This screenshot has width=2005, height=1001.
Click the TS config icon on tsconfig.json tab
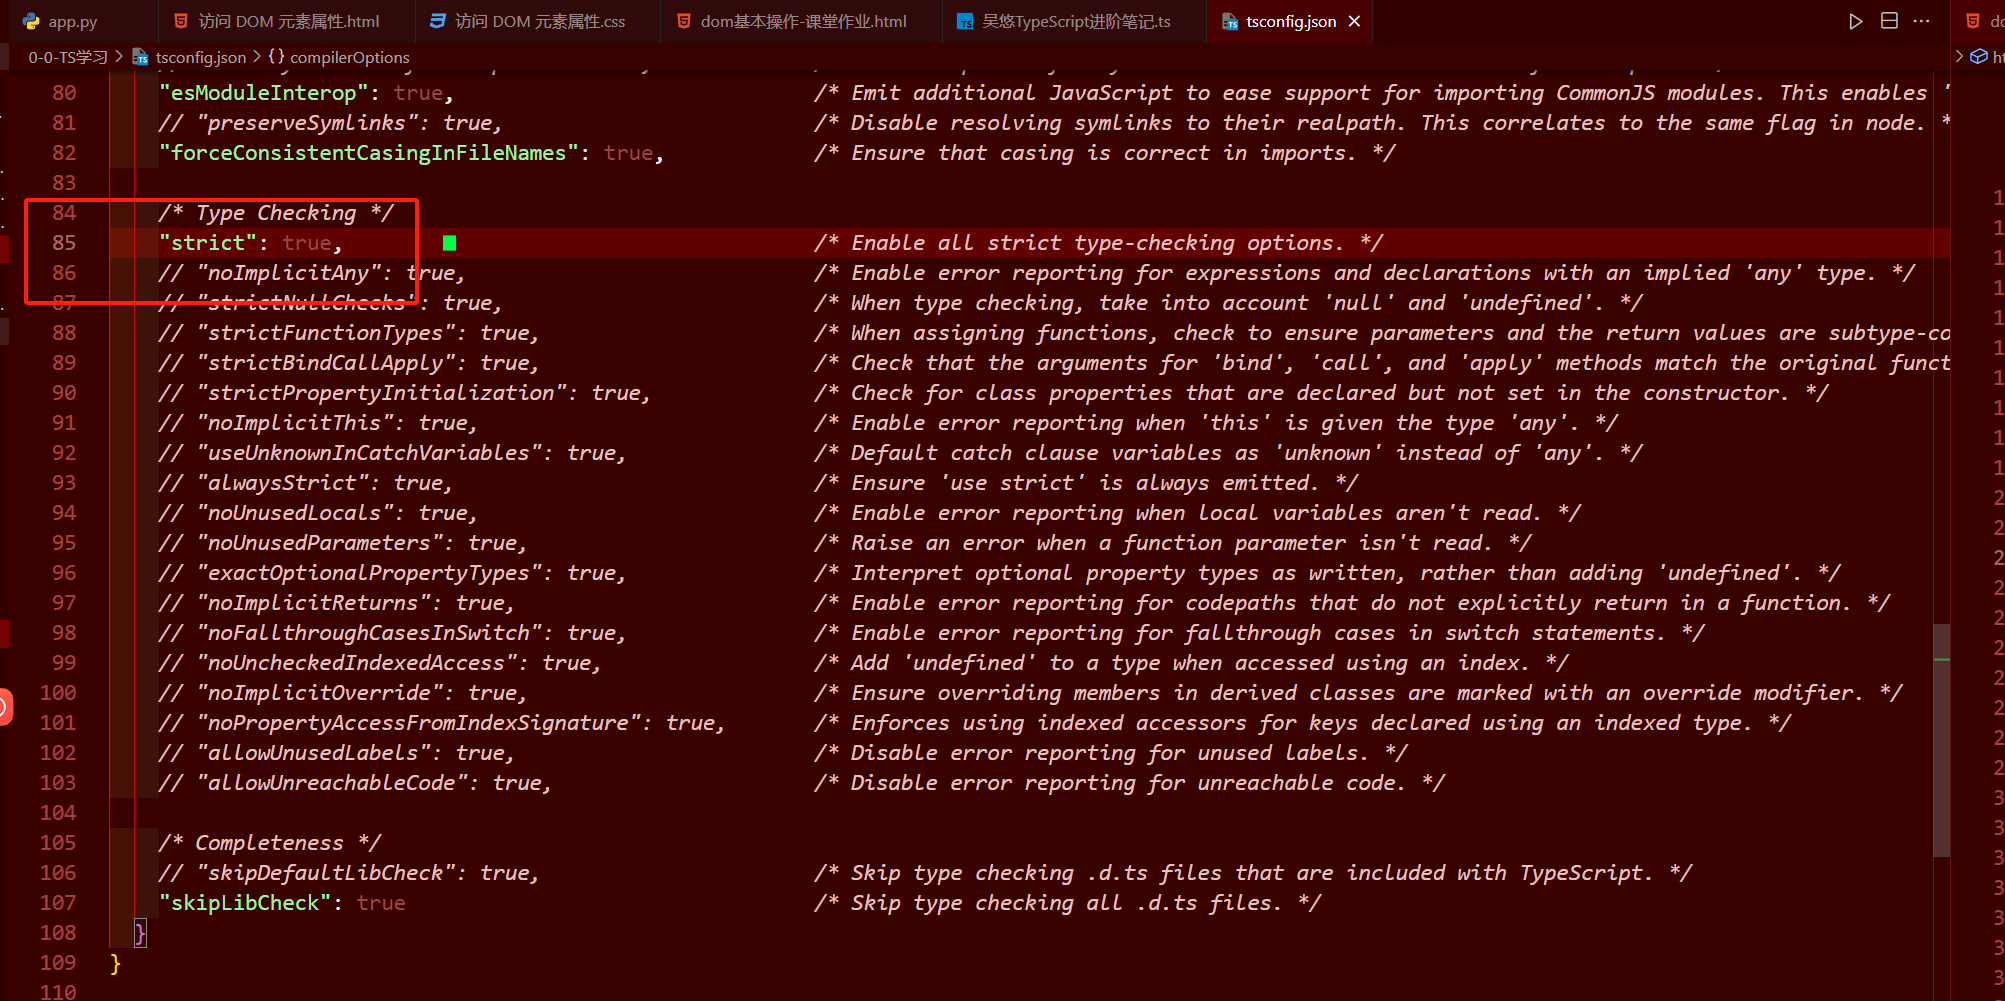click(x=1230, y=21)
